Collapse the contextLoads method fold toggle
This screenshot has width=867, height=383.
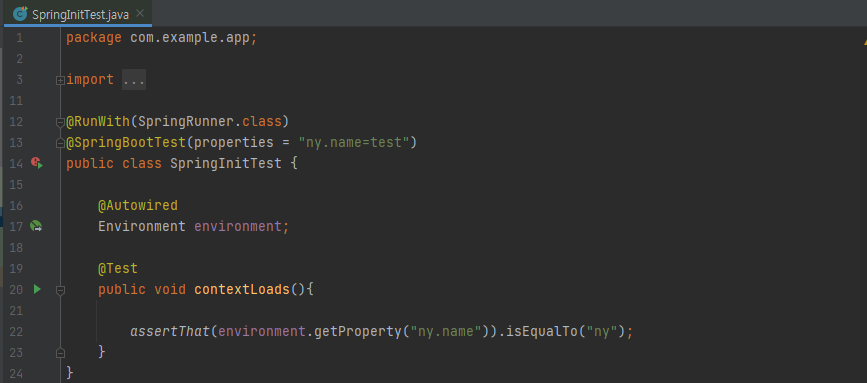60,290
